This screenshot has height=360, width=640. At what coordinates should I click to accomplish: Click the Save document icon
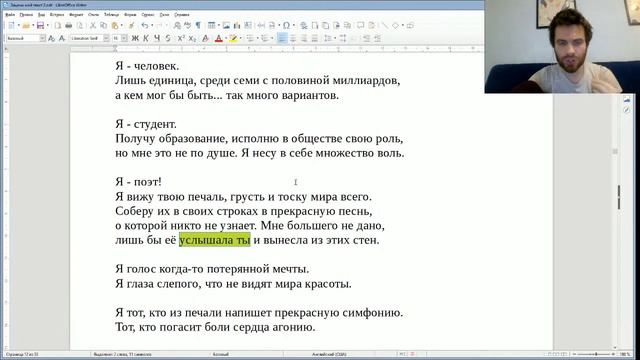(x=40, y=25)
